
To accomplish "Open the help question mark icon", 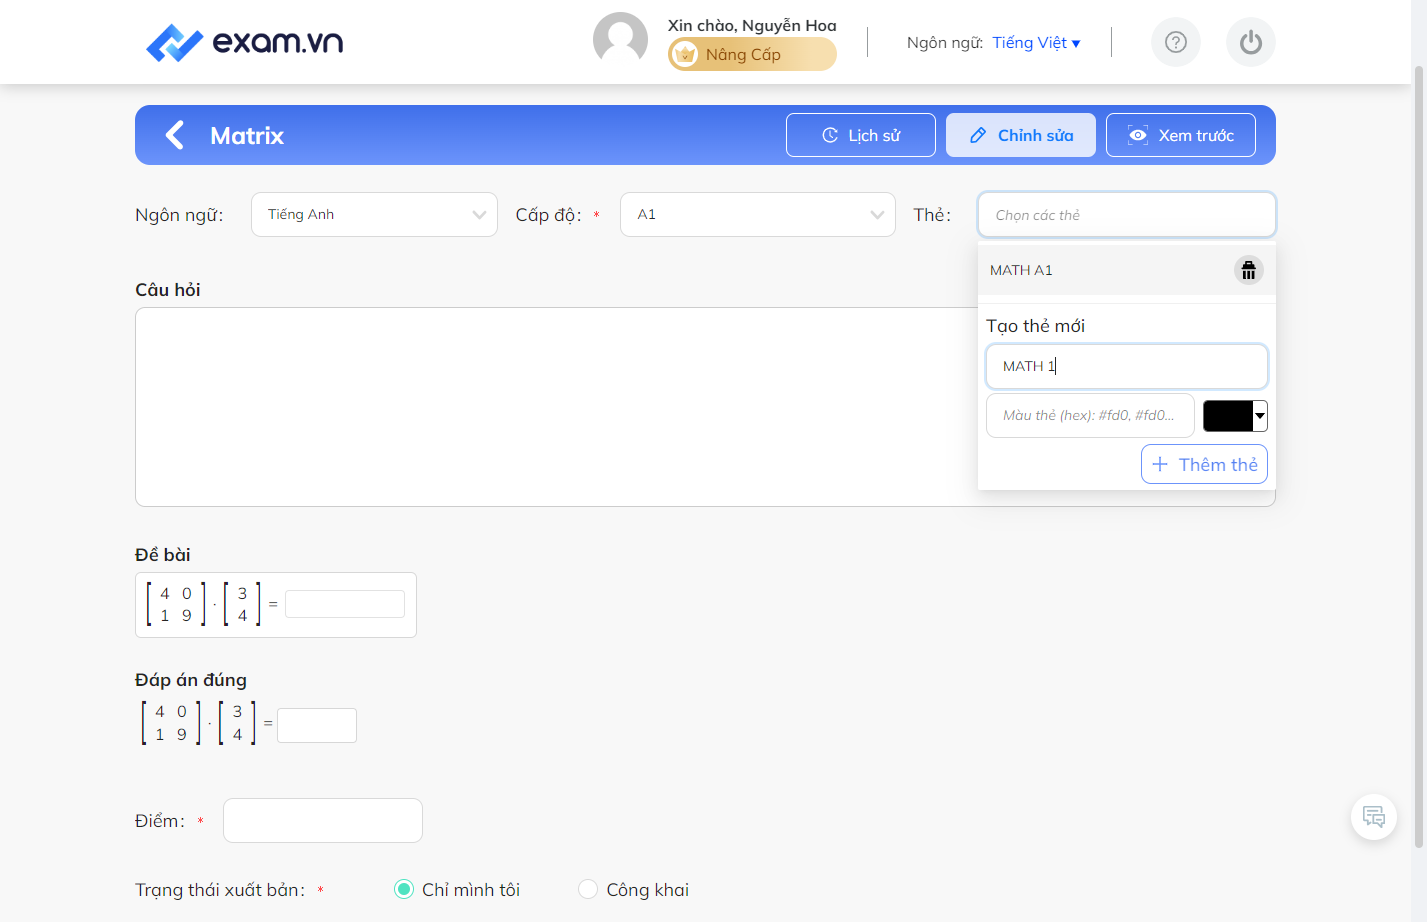I will [1176, 42].
